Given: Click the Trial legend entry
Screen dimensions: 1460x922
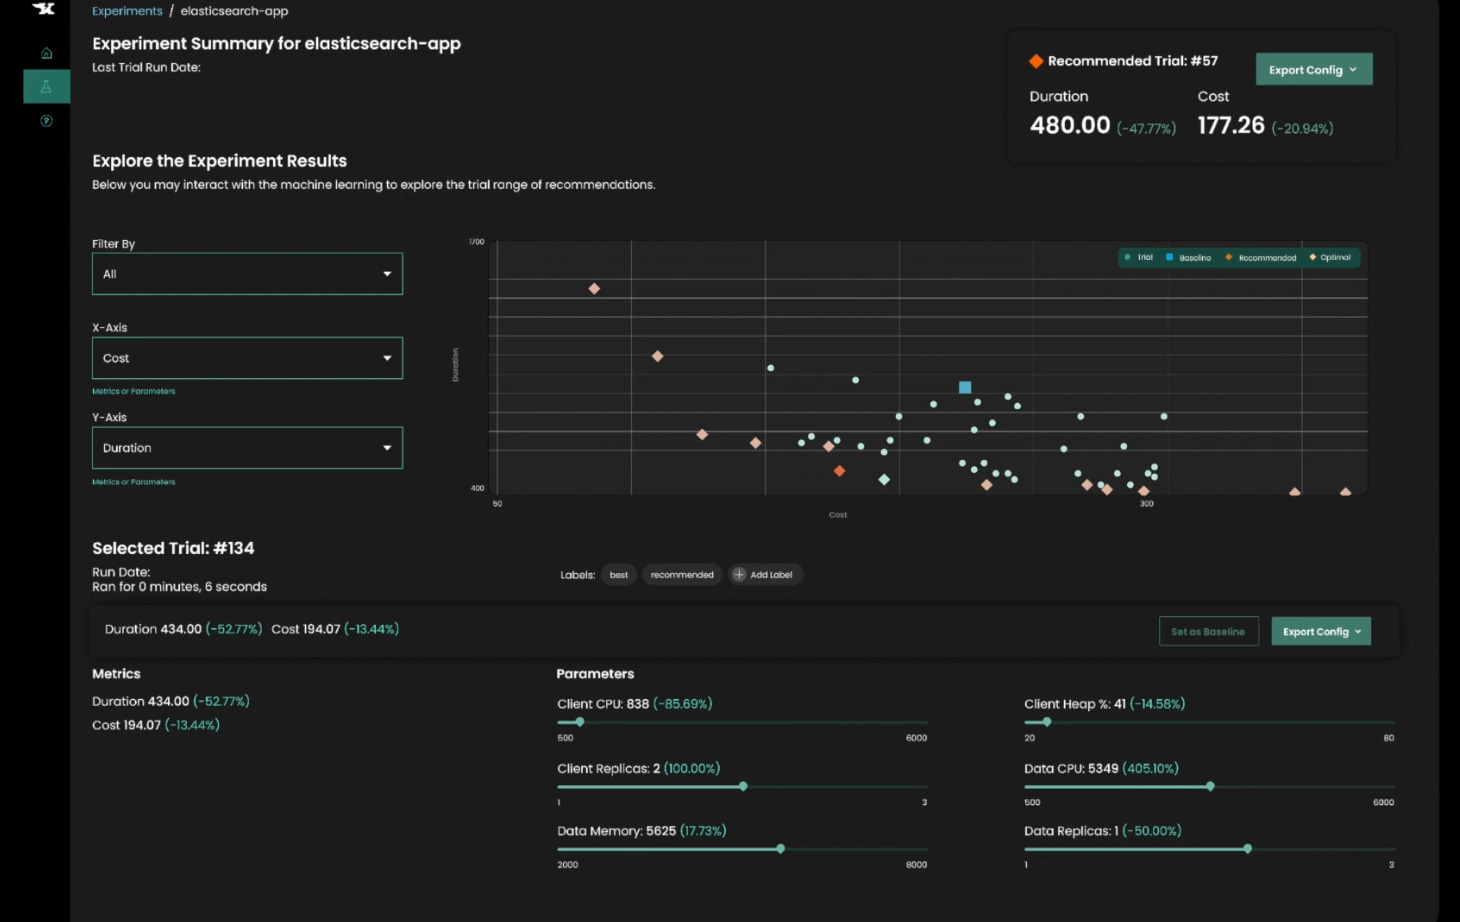Looking at the screenshot, I should point(1138,257).
